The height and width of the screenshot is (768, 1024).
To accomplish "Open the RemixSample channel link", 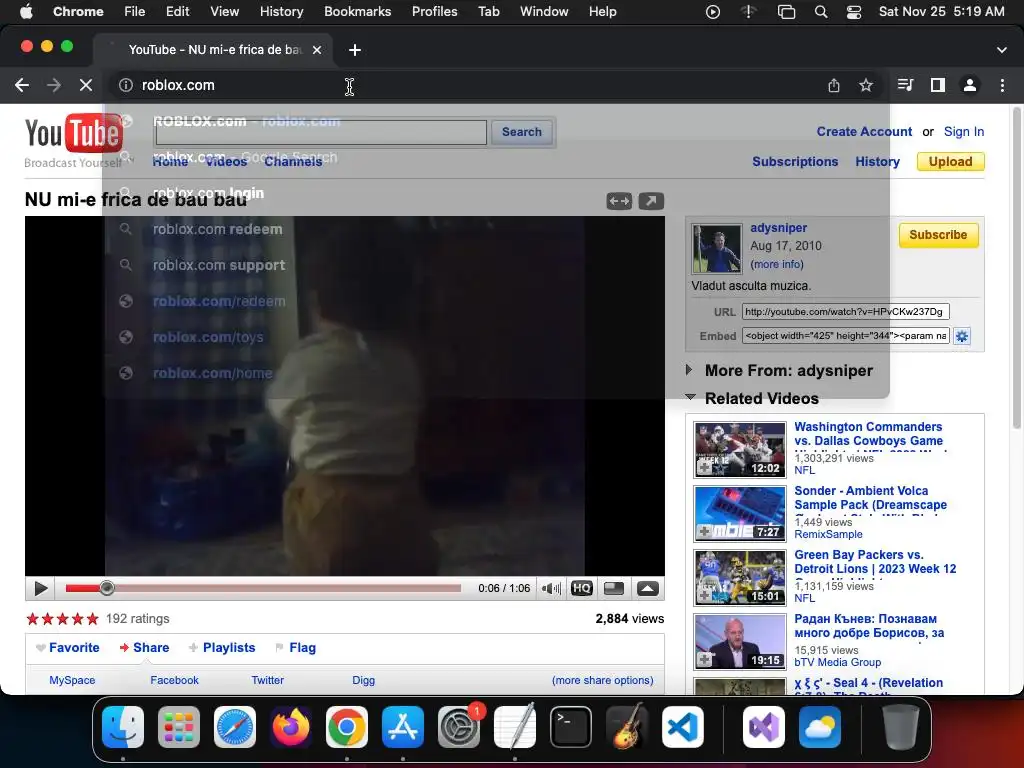I will point(828,534).
